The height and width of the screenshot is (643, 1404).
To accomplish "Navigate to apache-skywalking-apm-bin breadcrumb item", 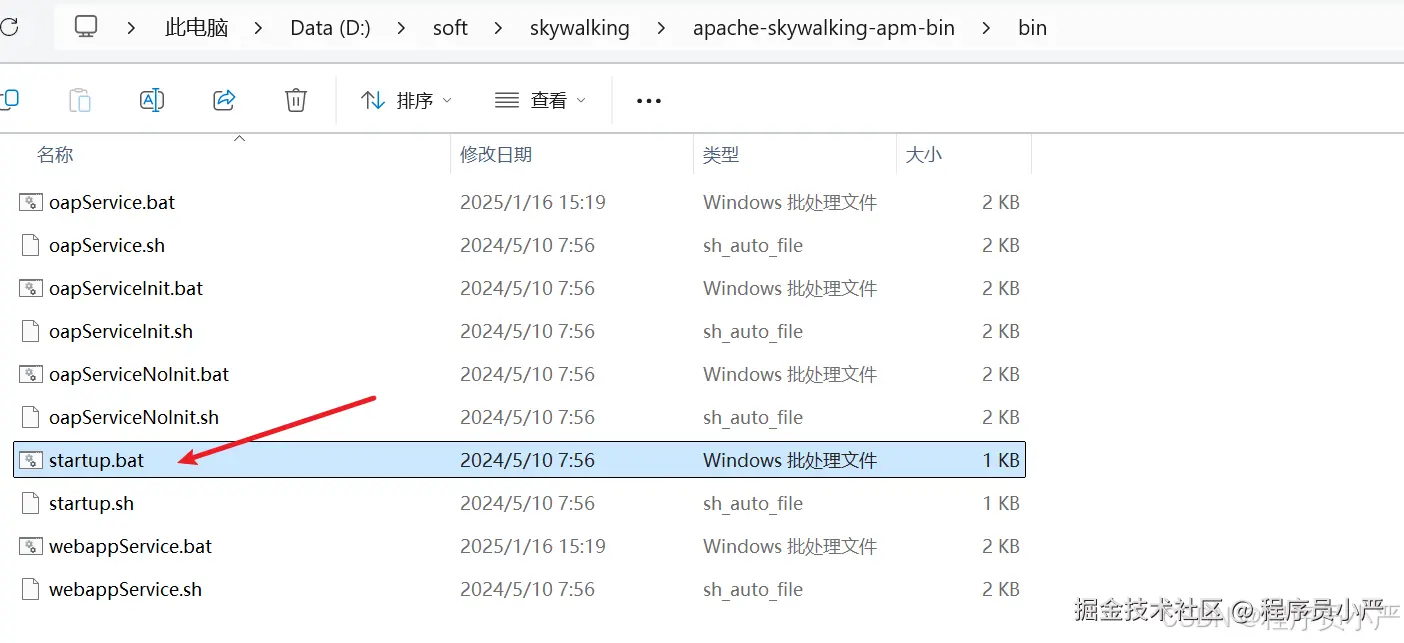I will point(823,27).
